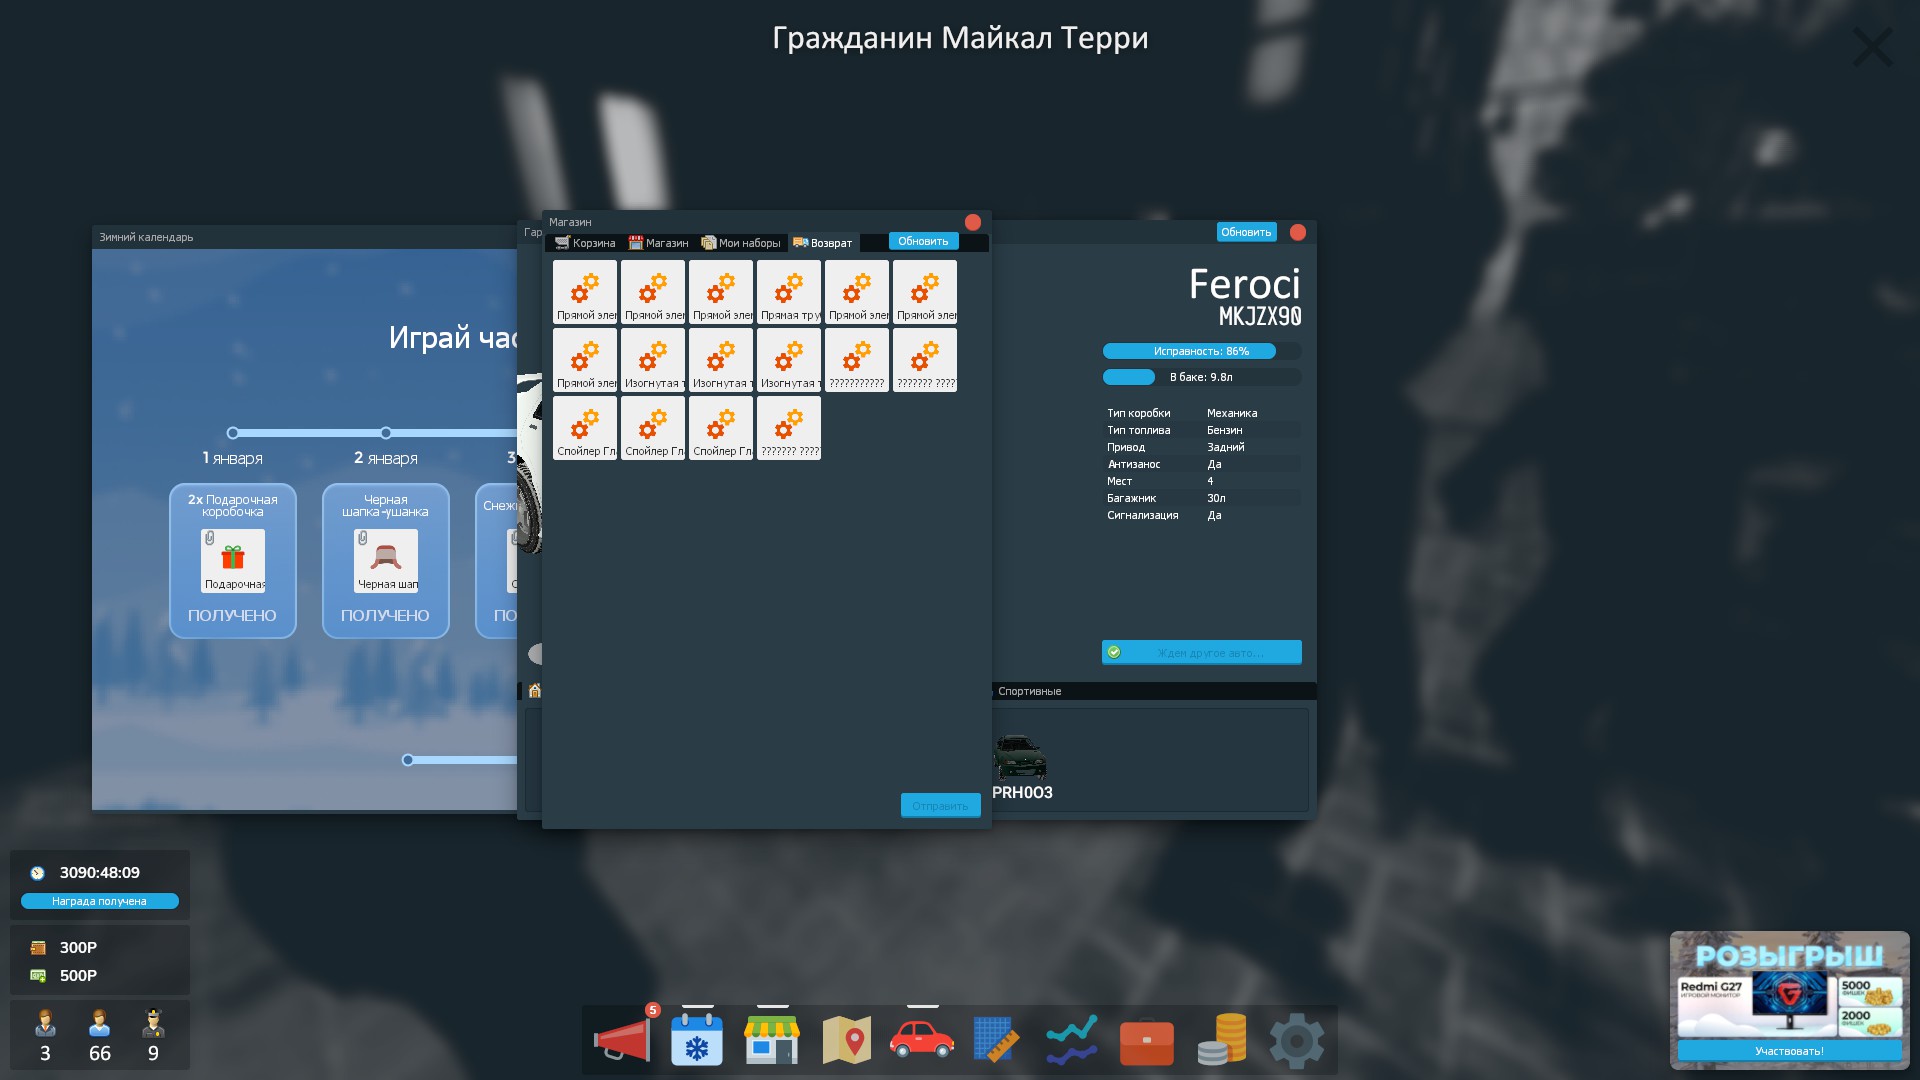Open the shop storefront icon in dock
The height and width of the screenshot is (1080, 1920).
[771, 1039]
